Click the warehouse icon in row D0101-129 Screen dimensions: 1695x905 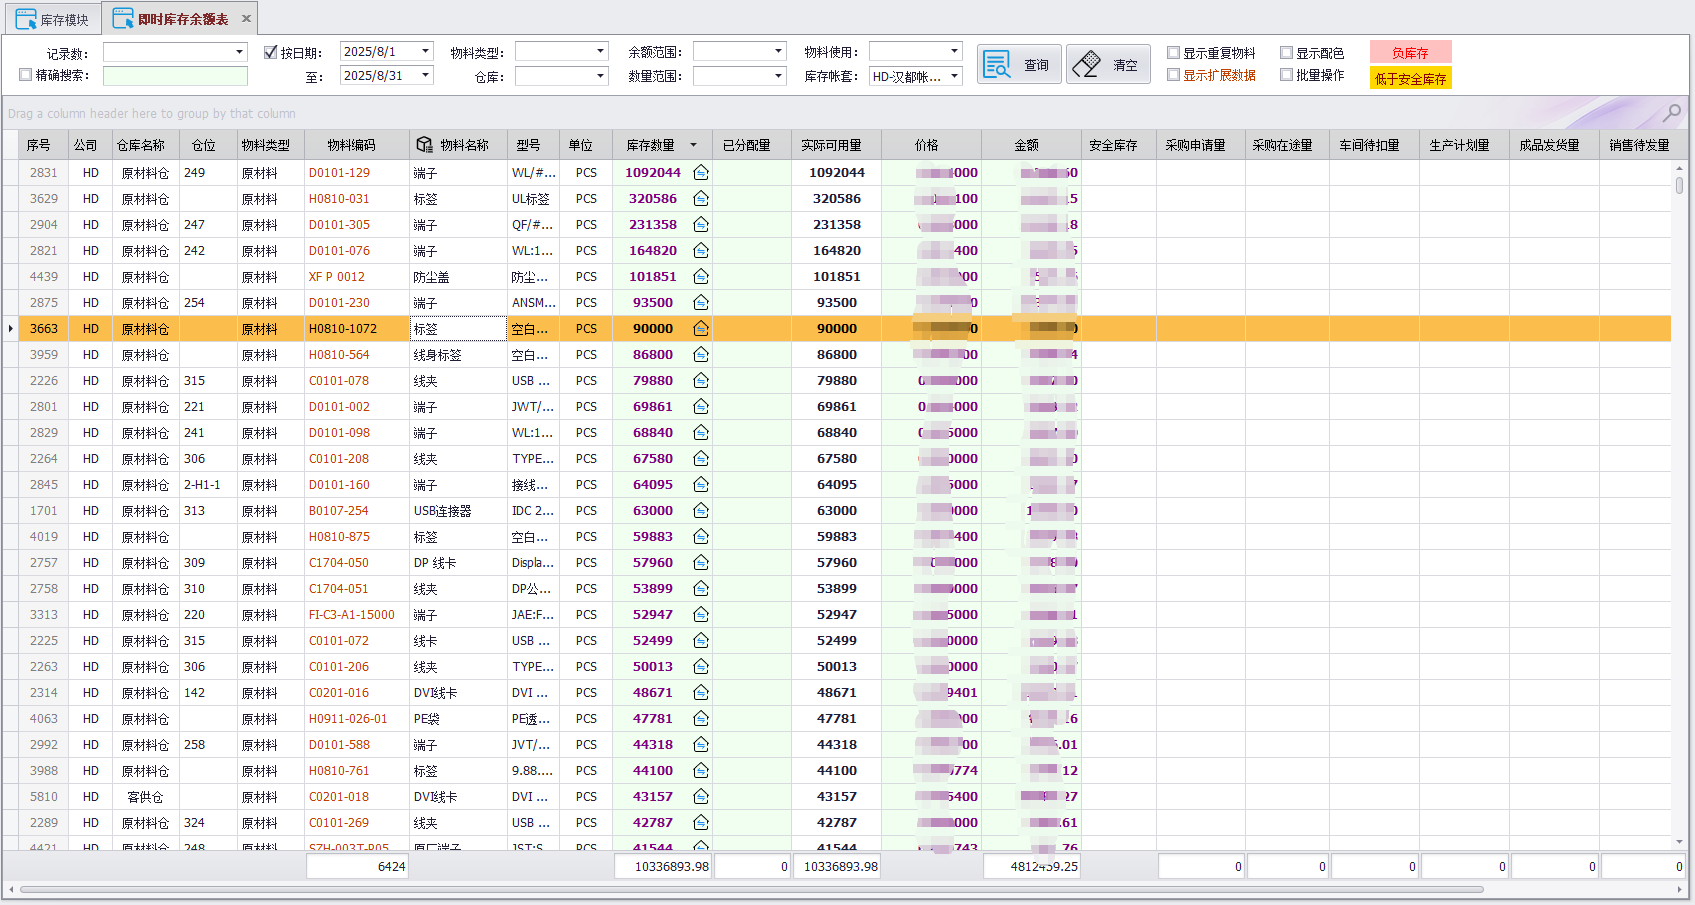point(701,173)
